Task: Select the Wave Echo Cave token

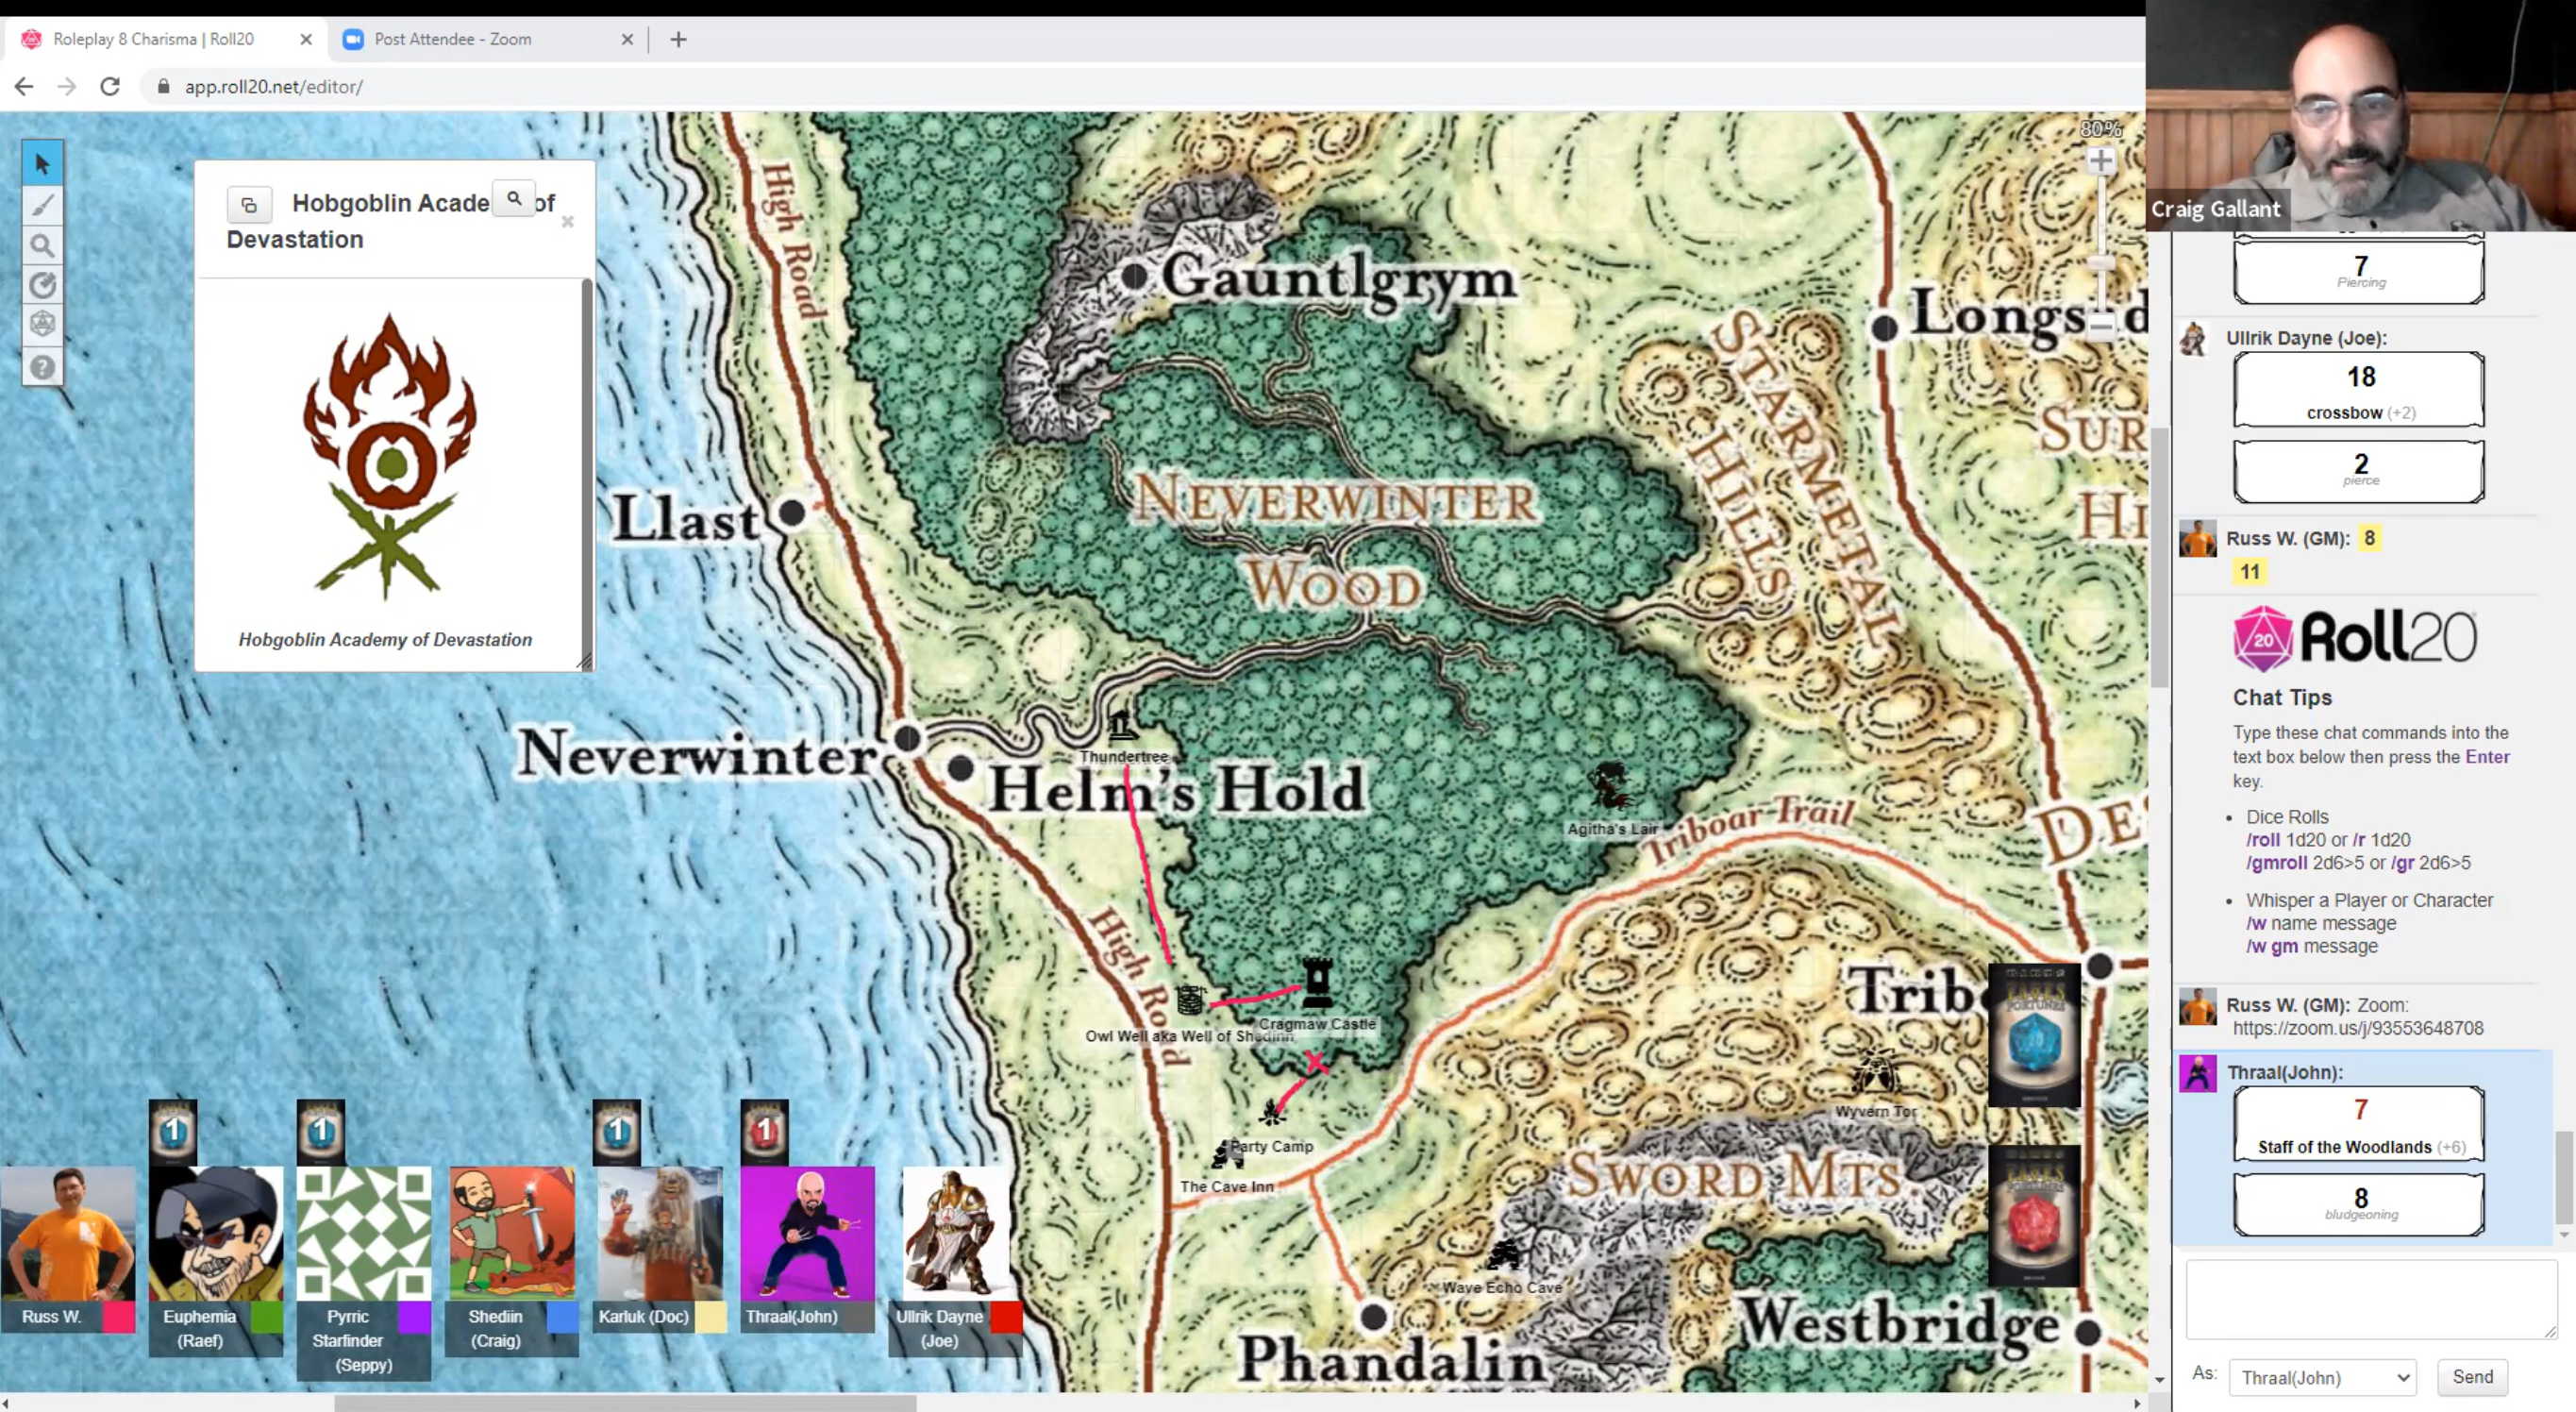Action: coord(1503,1255)
